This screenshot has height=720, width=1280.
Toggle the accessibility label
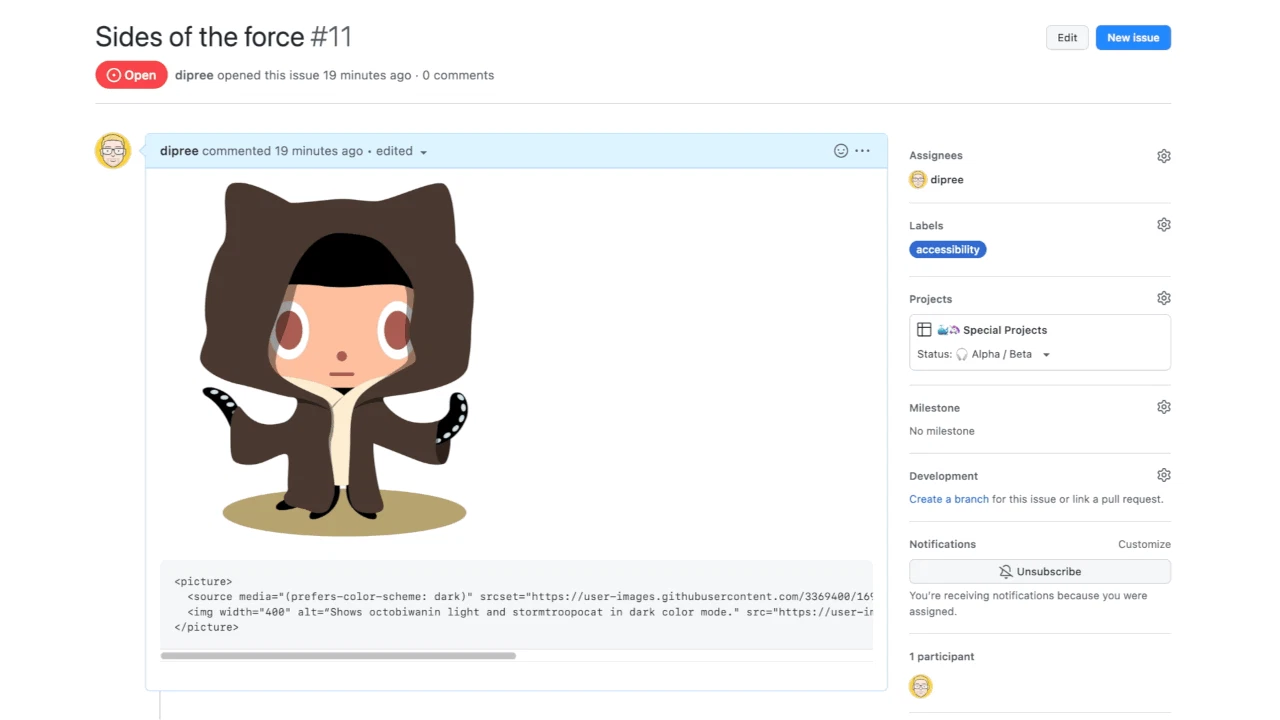click(x=947, y=249)
